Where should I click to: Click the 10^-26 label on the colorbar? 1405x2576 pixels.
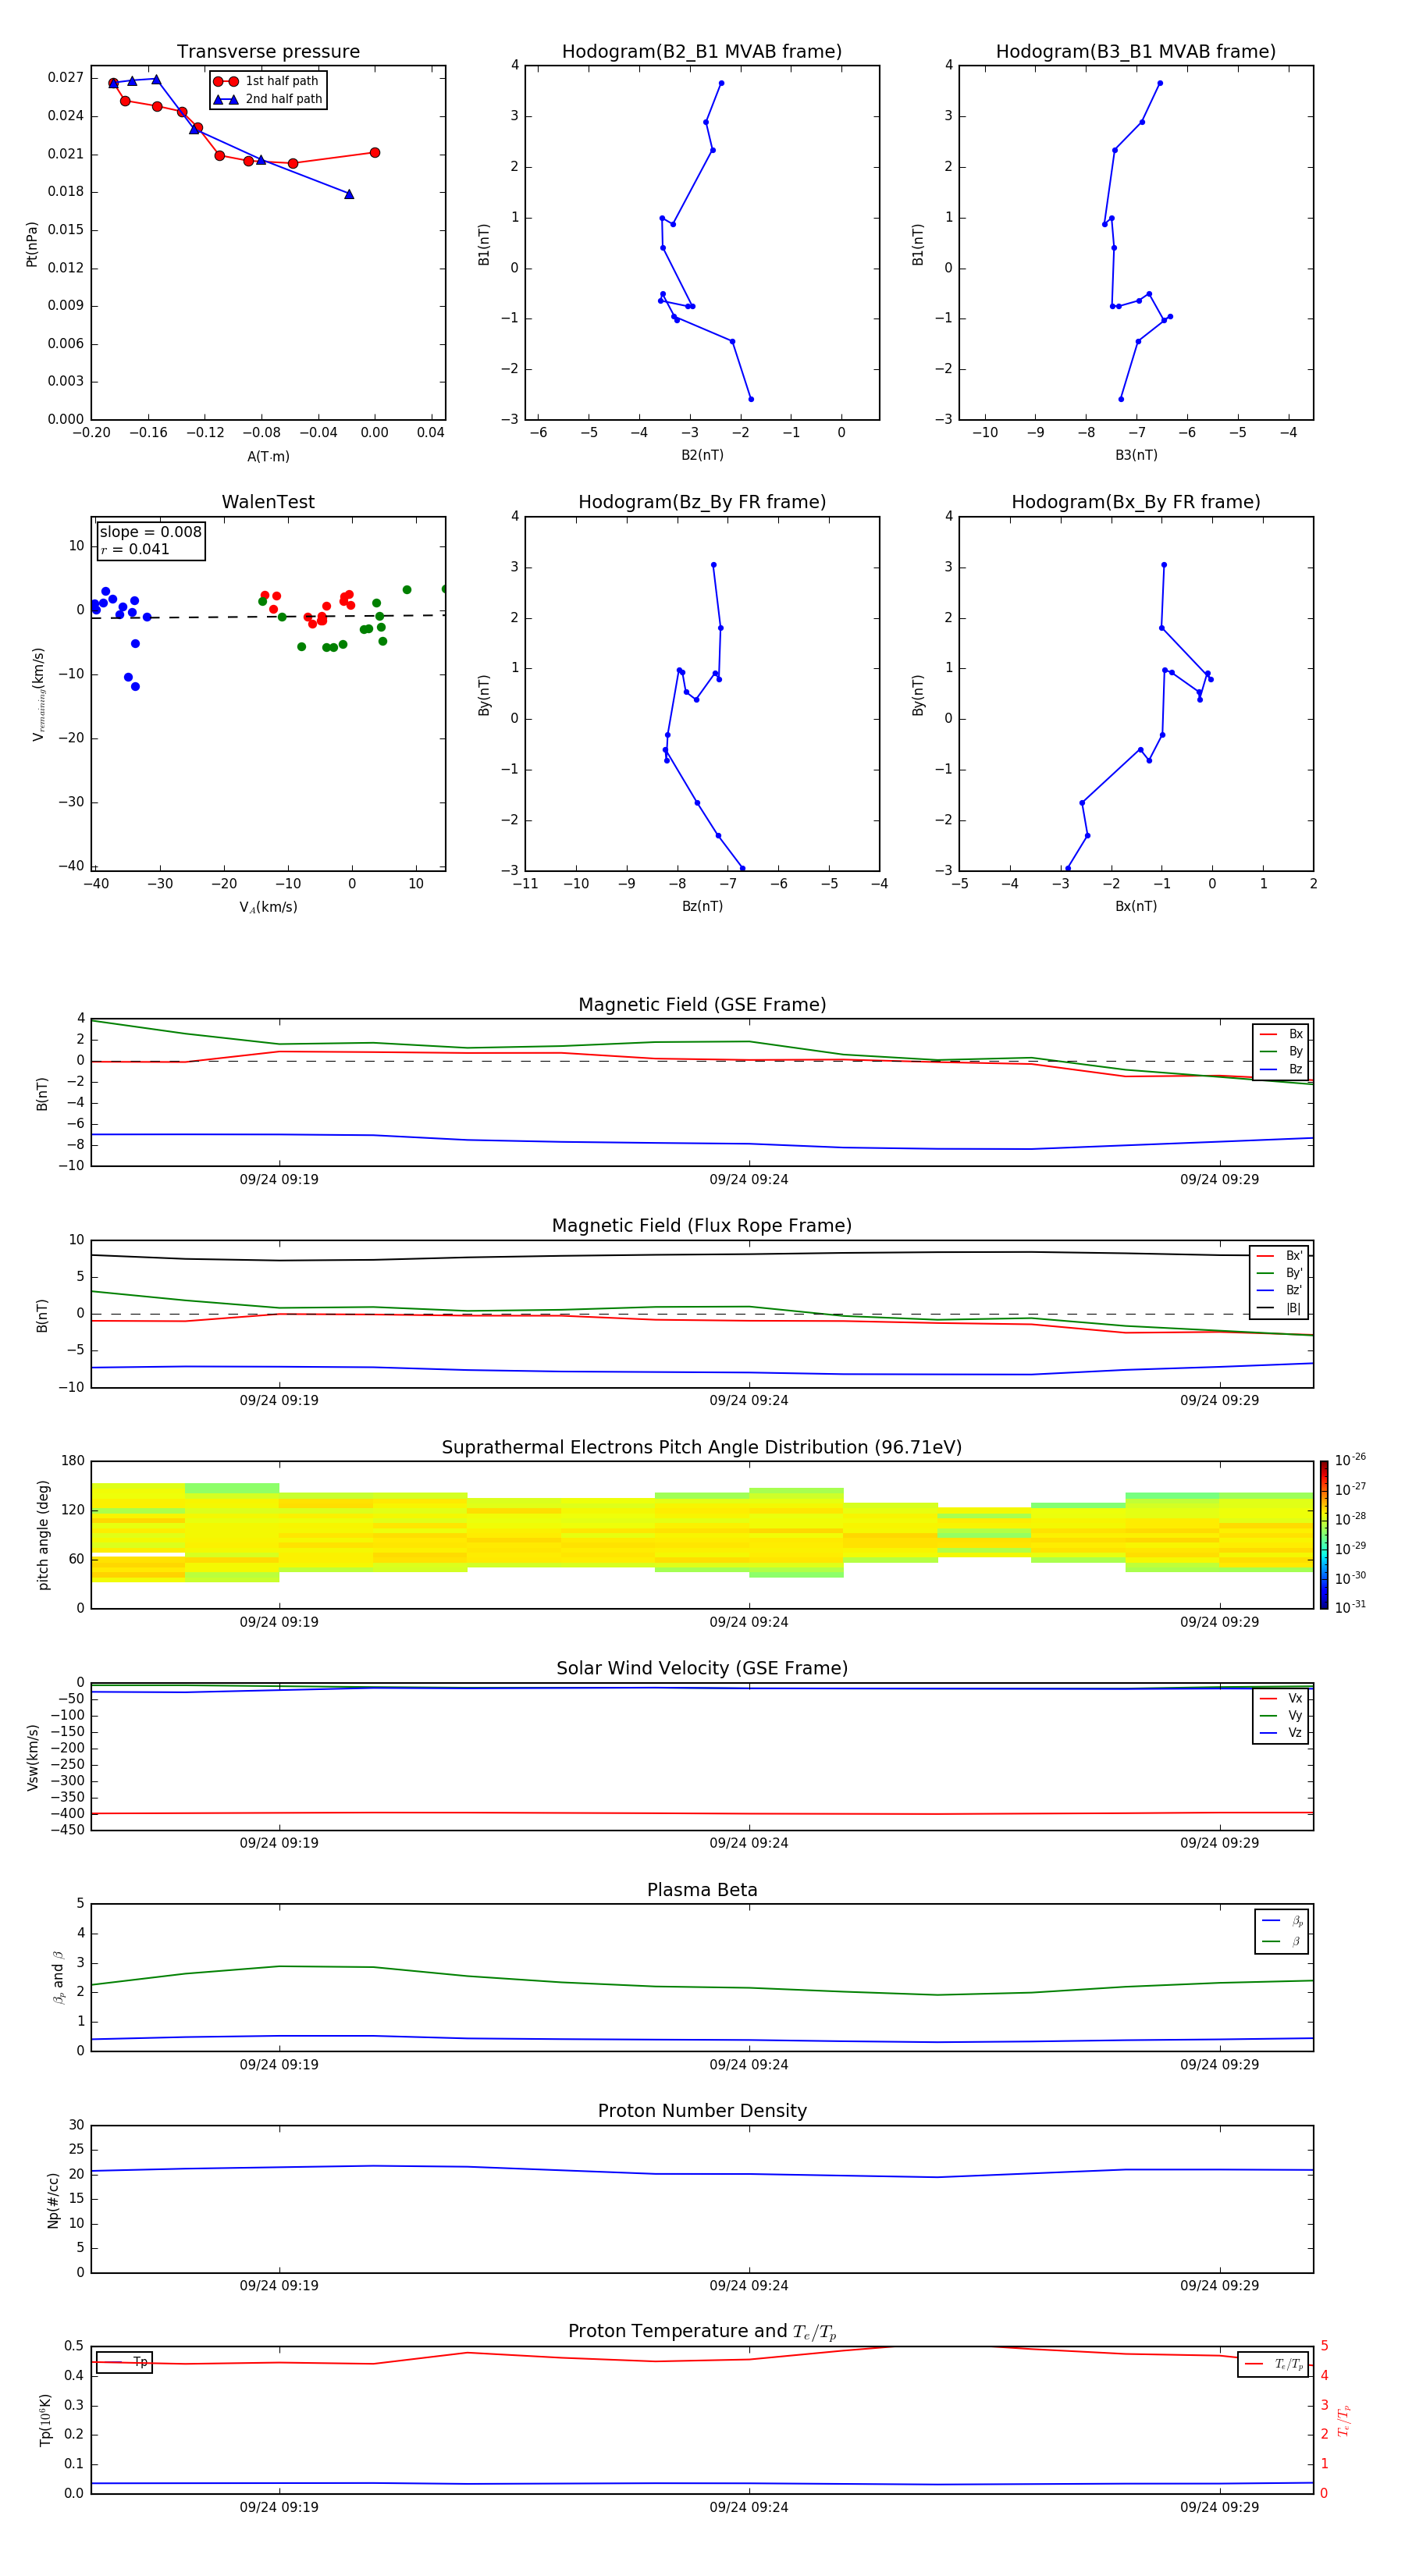[1350, 1460]
